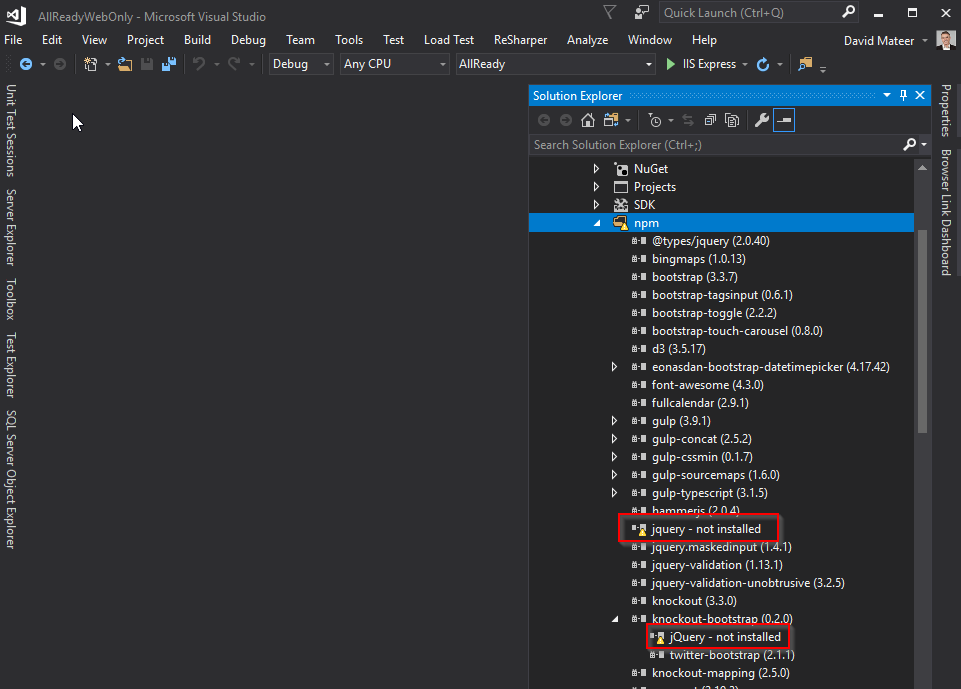This screenshot has height=689, width=961.
Task: Click the Pending Changes Filter clock icon
Action: (655, 120)
